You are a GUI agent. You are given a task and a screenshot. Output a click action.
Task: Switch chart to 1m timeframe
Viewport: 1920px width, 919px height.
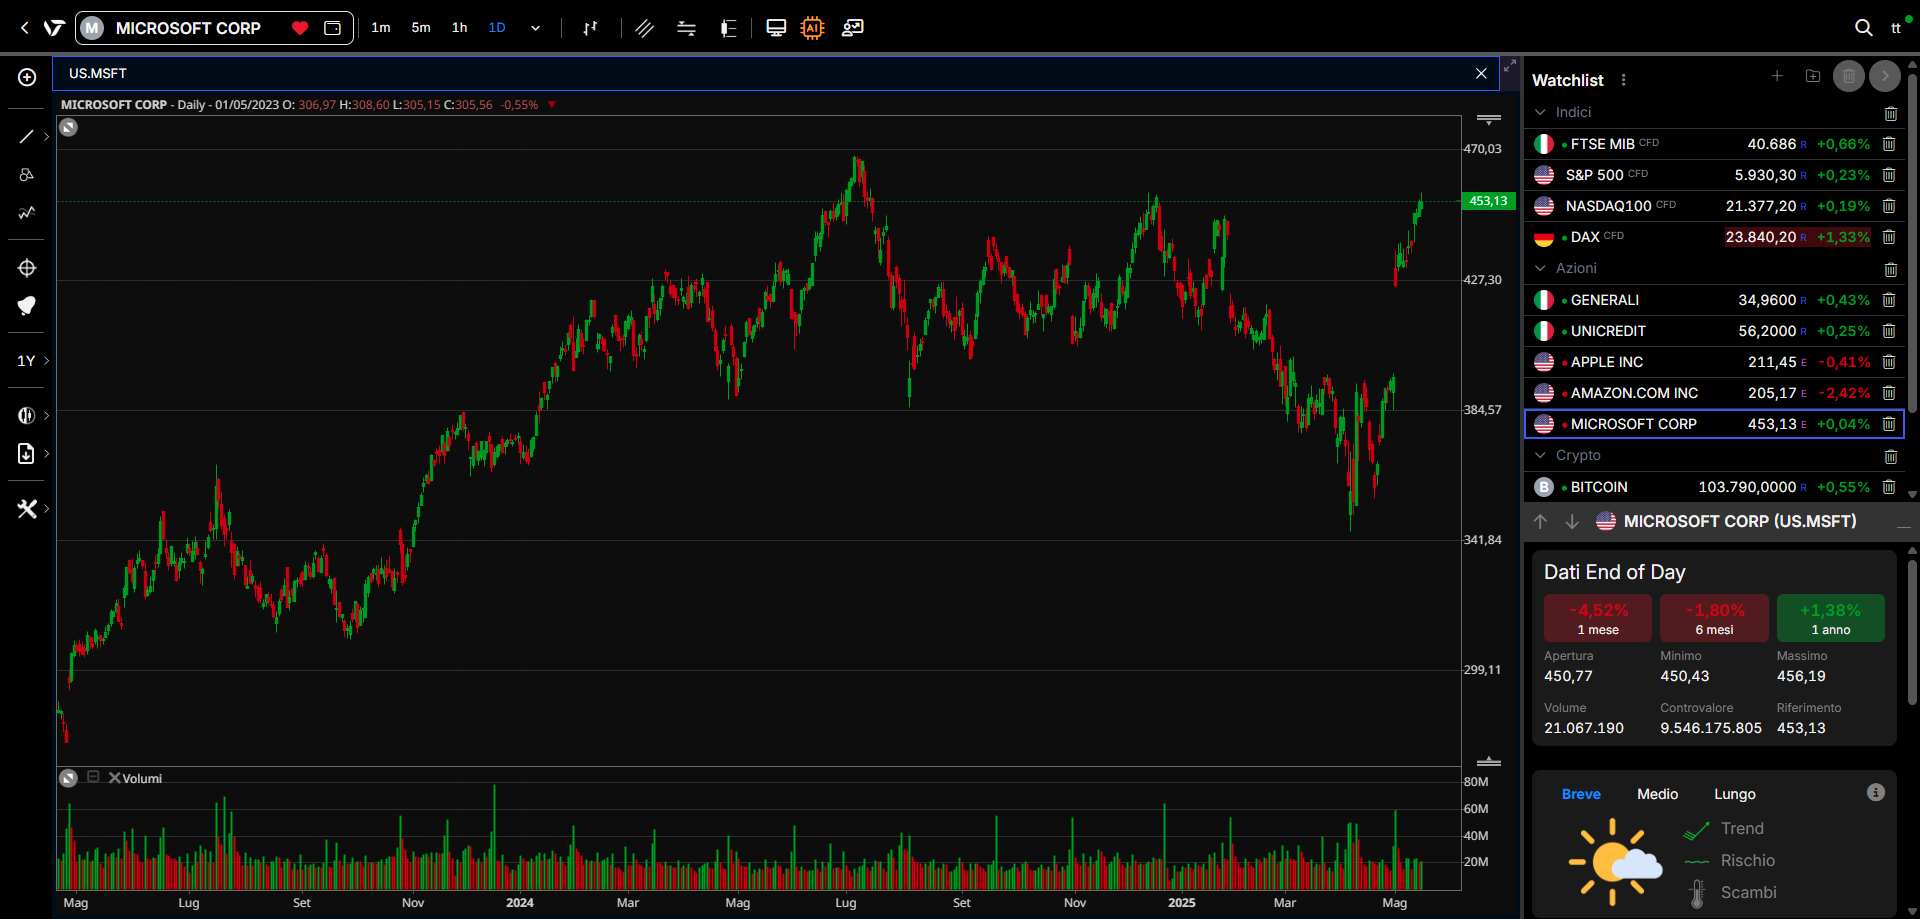coord(381,28)
